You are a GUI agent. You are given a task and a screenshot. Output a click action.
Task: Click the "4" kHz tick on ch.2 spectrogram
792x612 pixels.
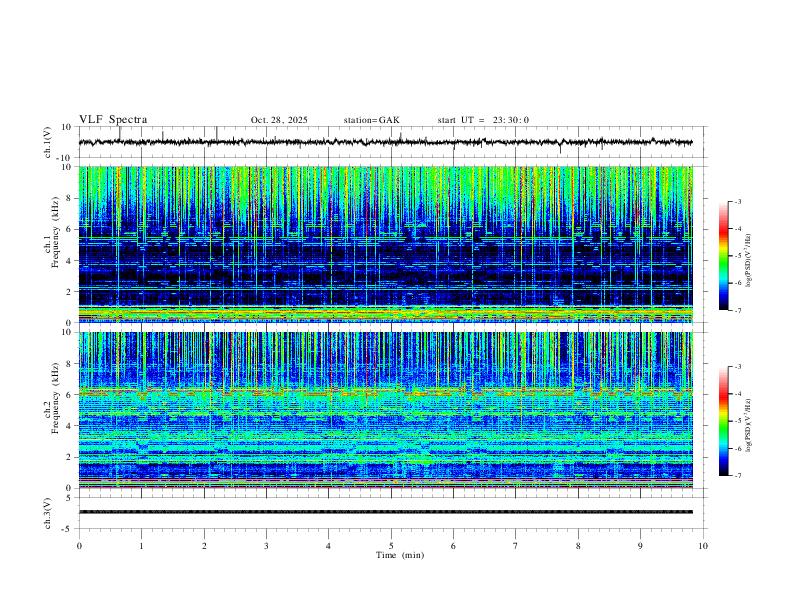tap(69, 426)
